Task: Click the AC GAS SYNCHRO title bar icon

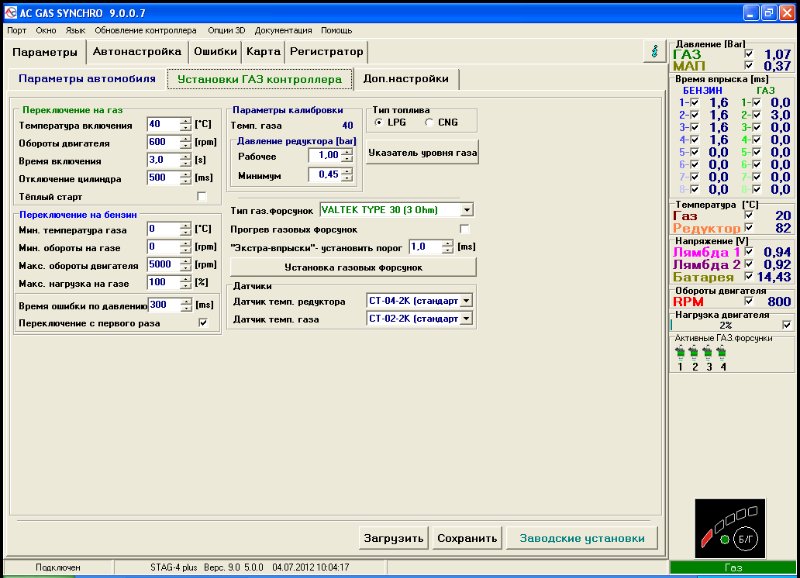Action: point(10,11)
